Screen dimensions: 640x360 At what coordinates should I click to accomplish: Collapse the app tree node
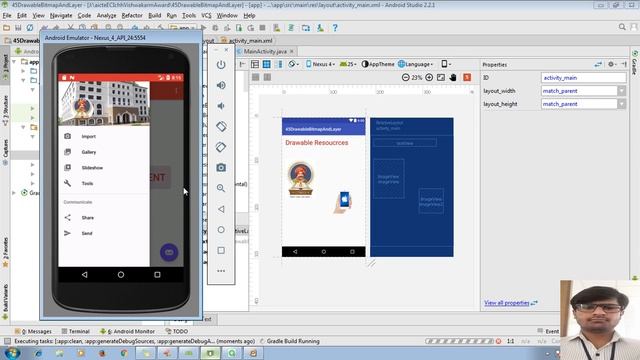(x=14, y=62)
